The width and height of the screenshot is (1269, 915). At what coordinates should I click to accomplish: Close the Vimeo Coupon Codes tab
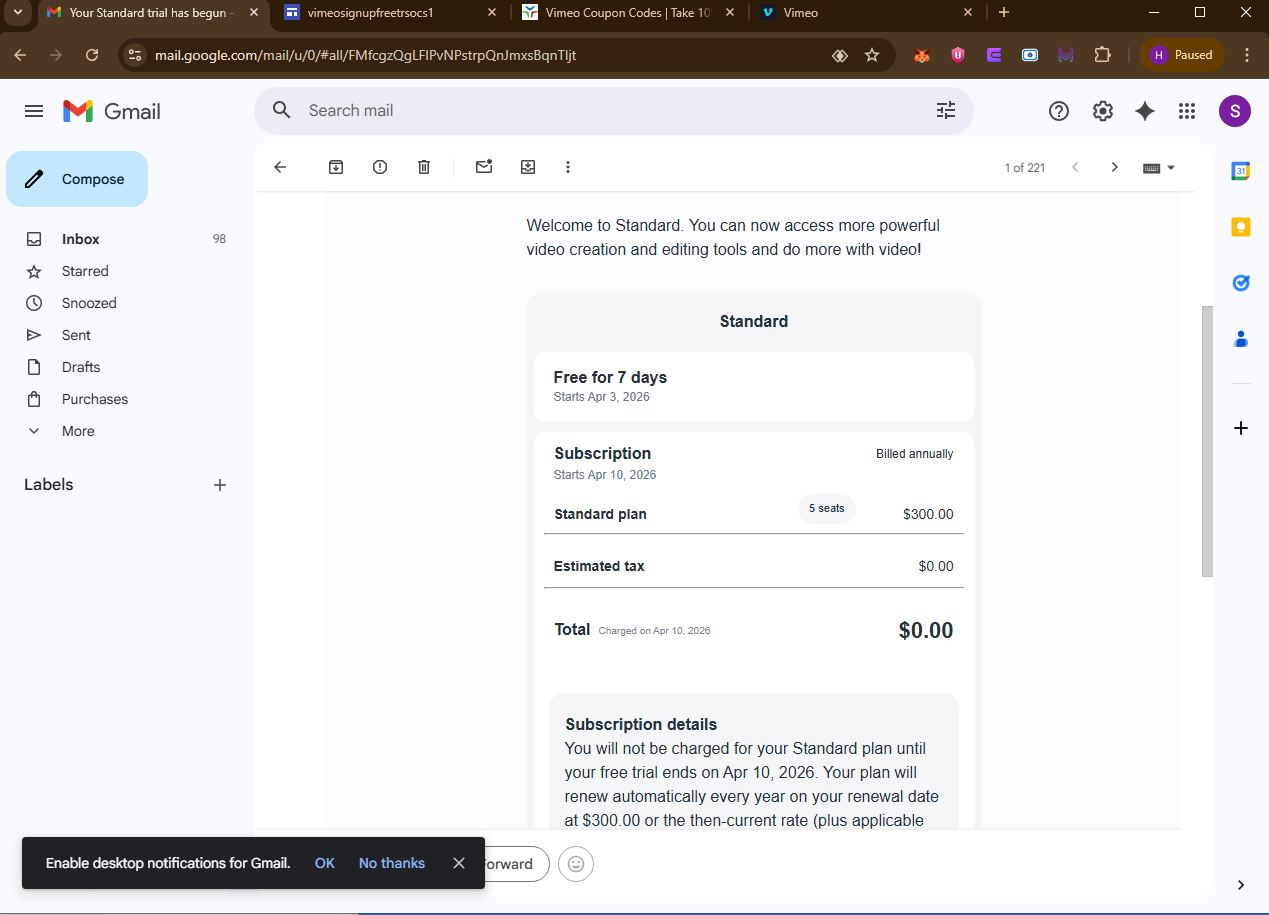(730, 13)
